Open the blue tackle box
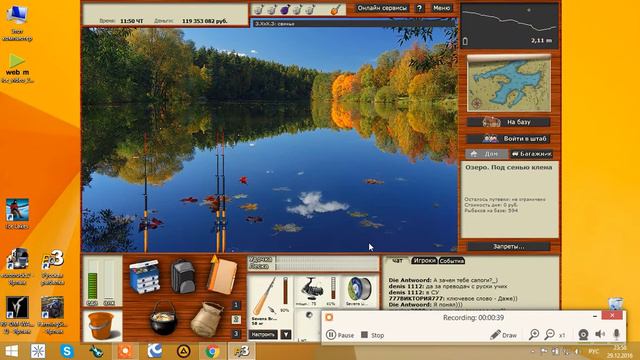This screenshot has height=360, width=640. tap(144, 276)
